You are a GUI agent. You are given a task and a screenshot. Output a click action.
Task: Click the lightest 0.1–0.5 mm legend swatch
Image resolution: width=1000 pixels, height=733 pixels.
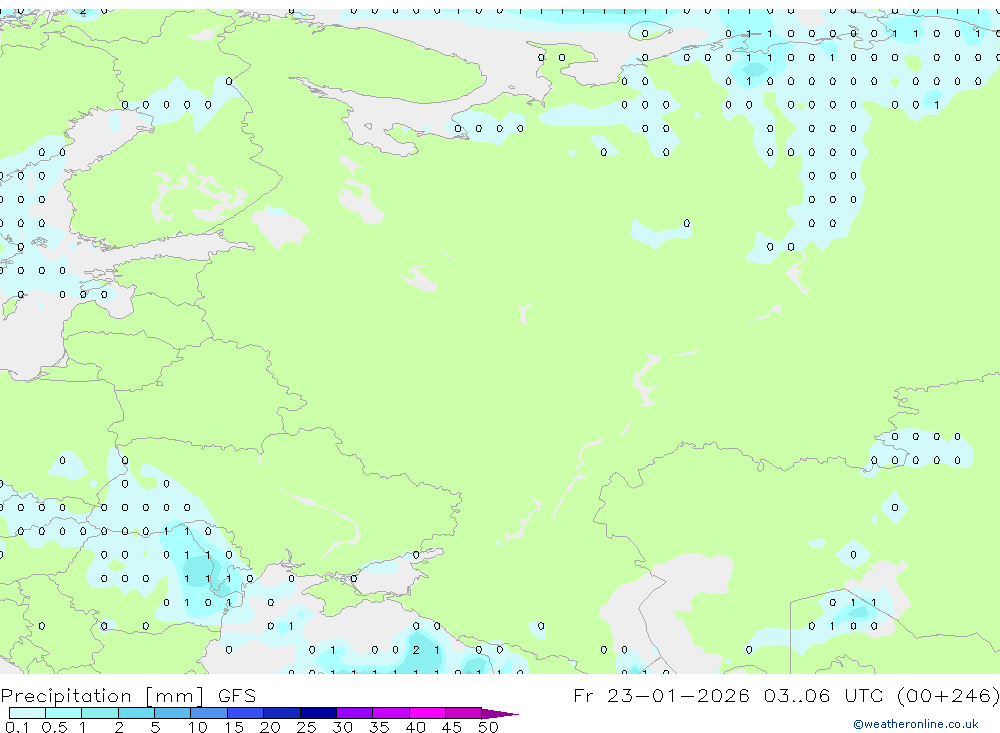click(x=27, y=713)
